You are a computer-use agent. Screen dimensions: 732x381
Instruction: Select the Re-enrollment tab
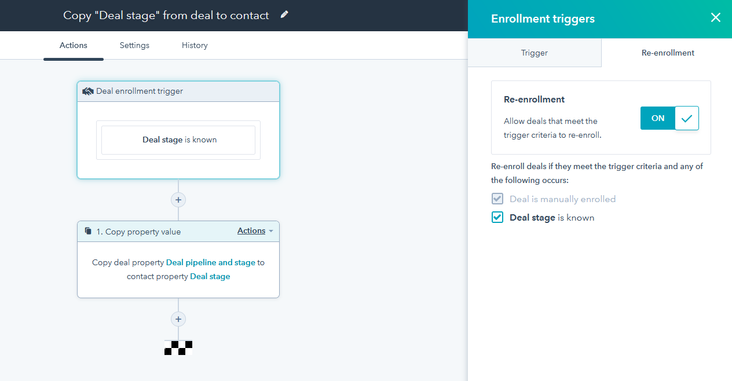pos(668,53)
